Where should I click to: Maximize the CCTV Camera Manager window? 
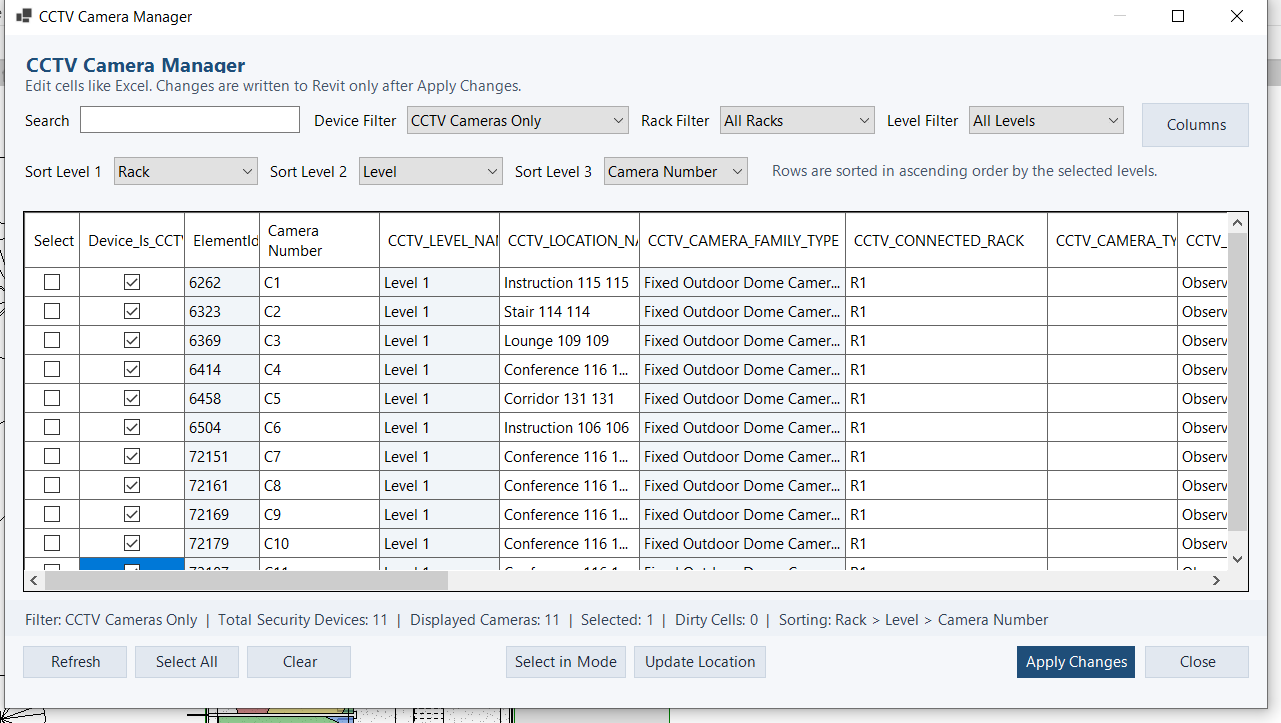coord(1178,16)
